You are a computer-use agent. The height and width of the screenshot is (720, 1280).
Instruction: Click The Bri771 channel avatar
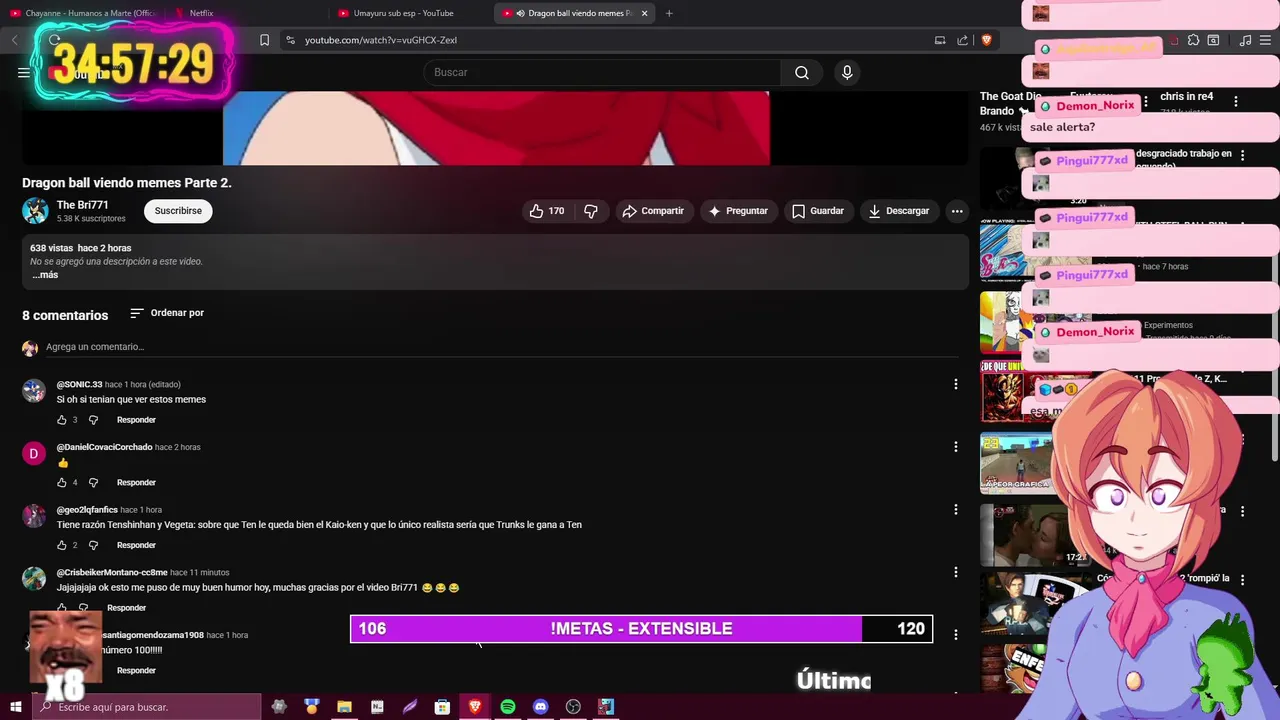(35, 211)
